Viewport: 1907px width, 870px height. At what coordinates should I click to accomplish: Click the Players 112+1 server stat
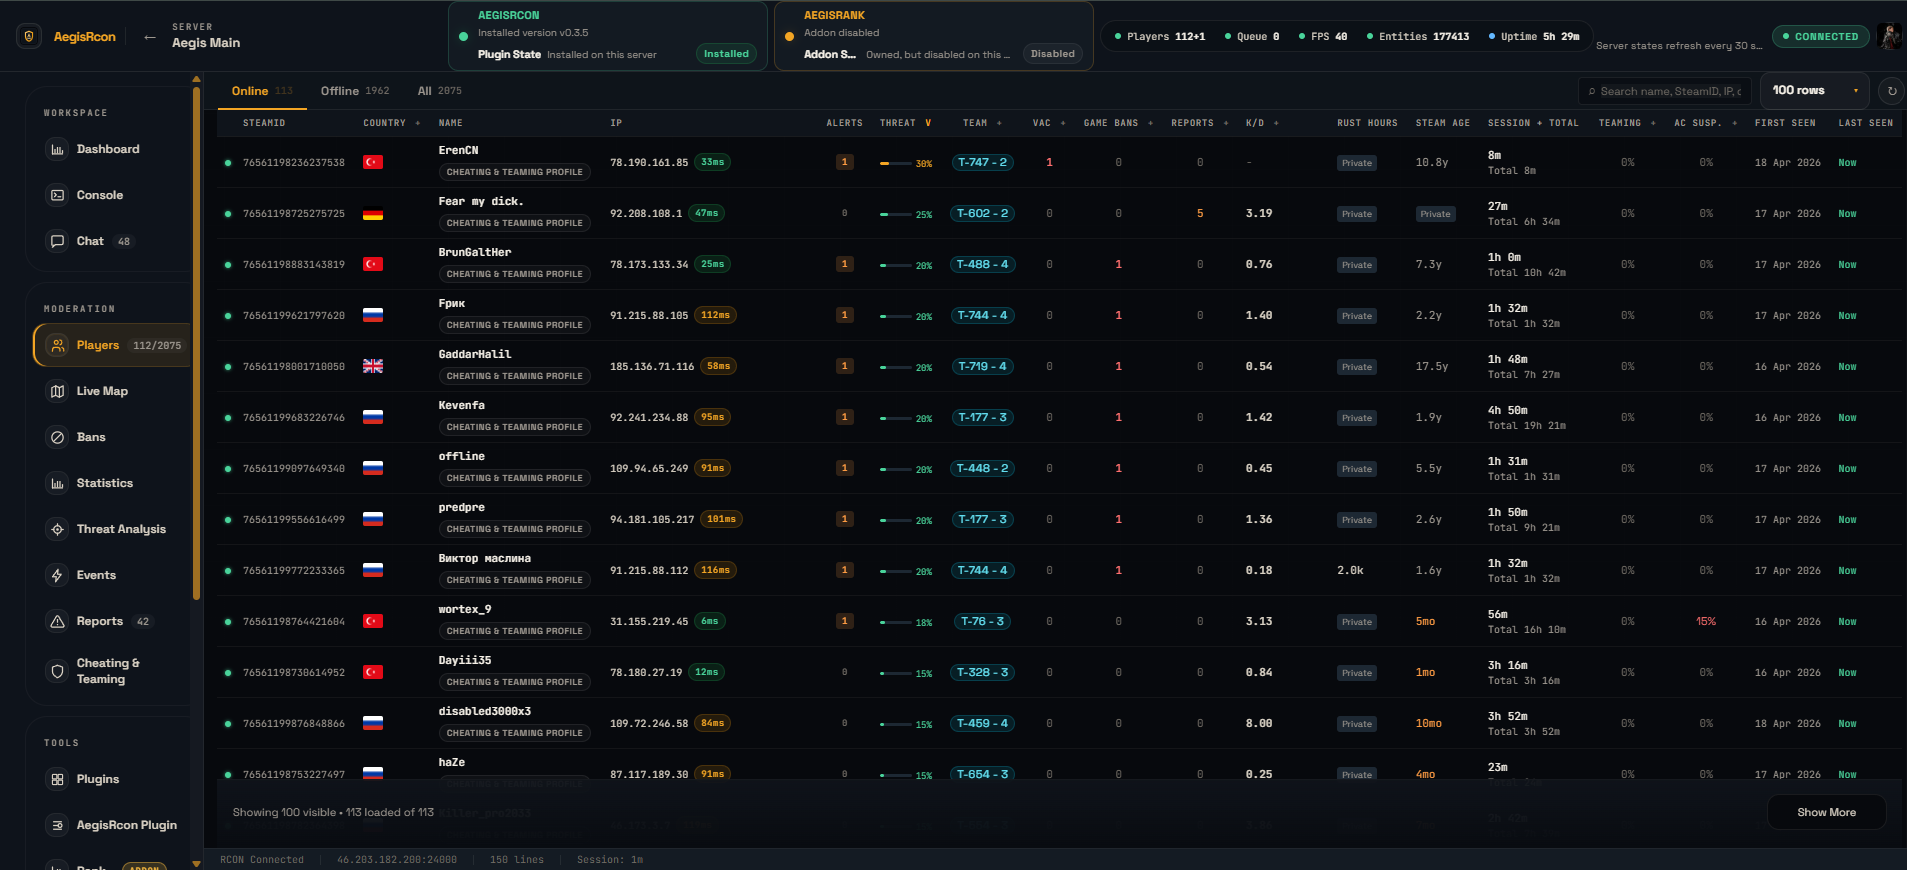pos(1160,36)
